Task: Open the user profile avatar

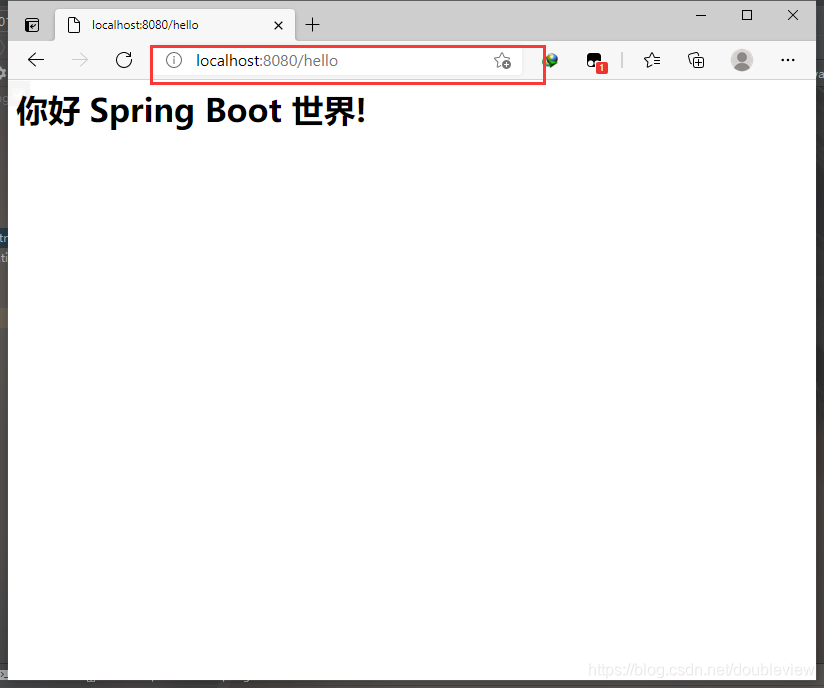Action: (x=741, y=60)
